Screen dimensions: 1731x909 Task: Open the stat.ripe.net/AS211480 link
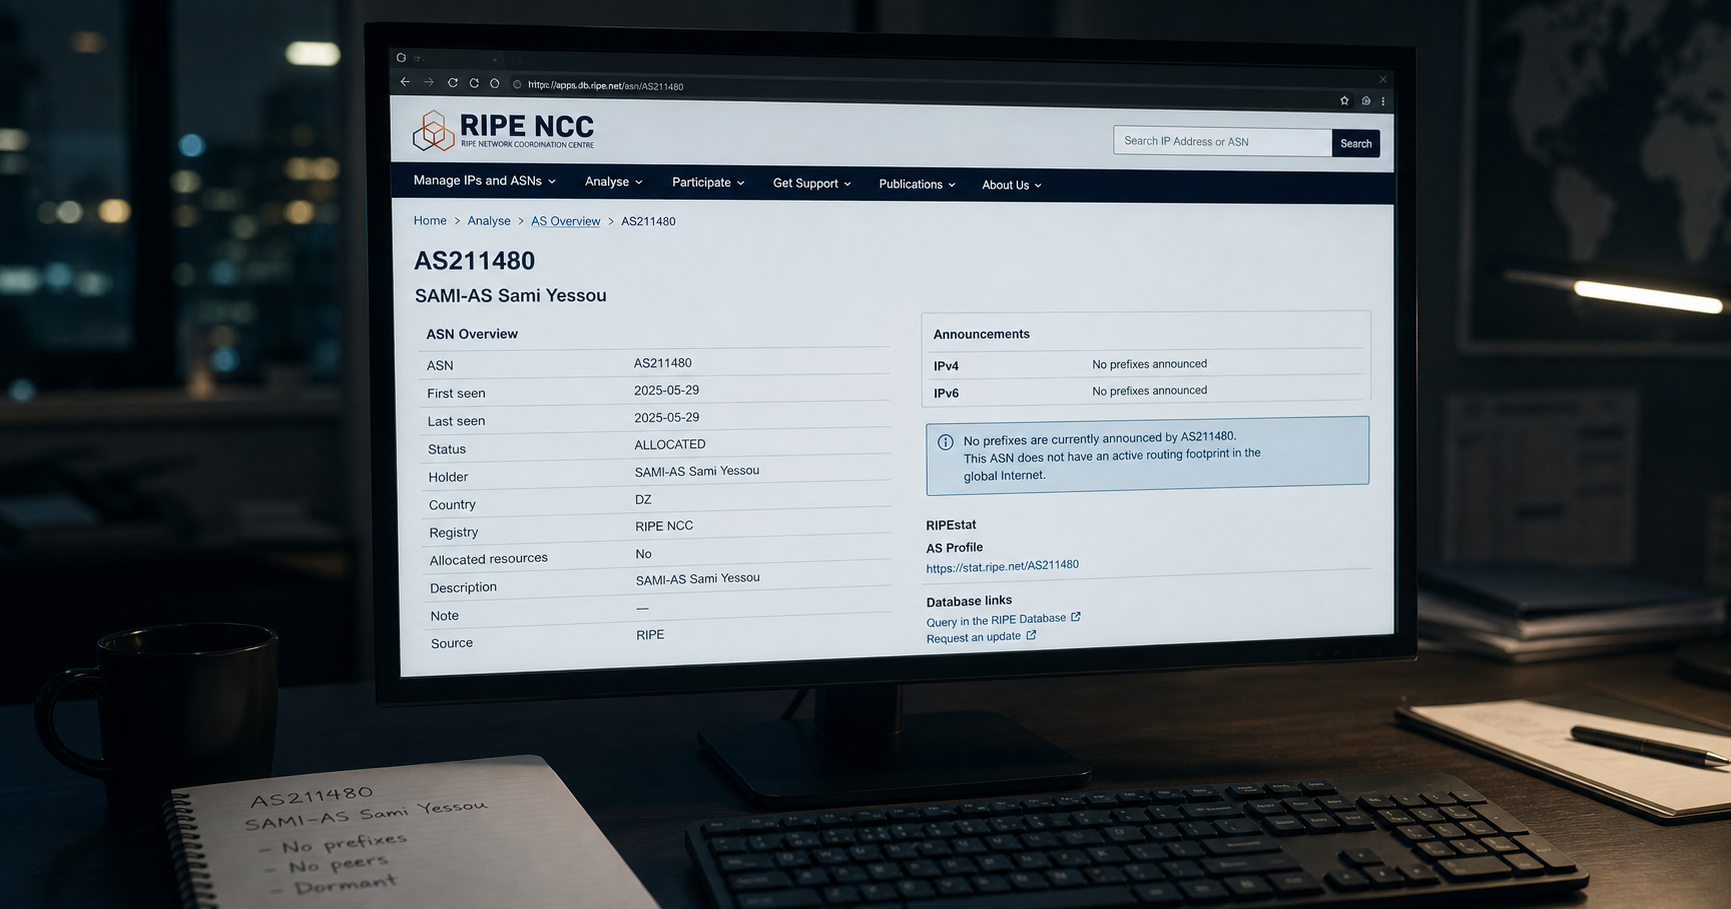pos(1002,566)
